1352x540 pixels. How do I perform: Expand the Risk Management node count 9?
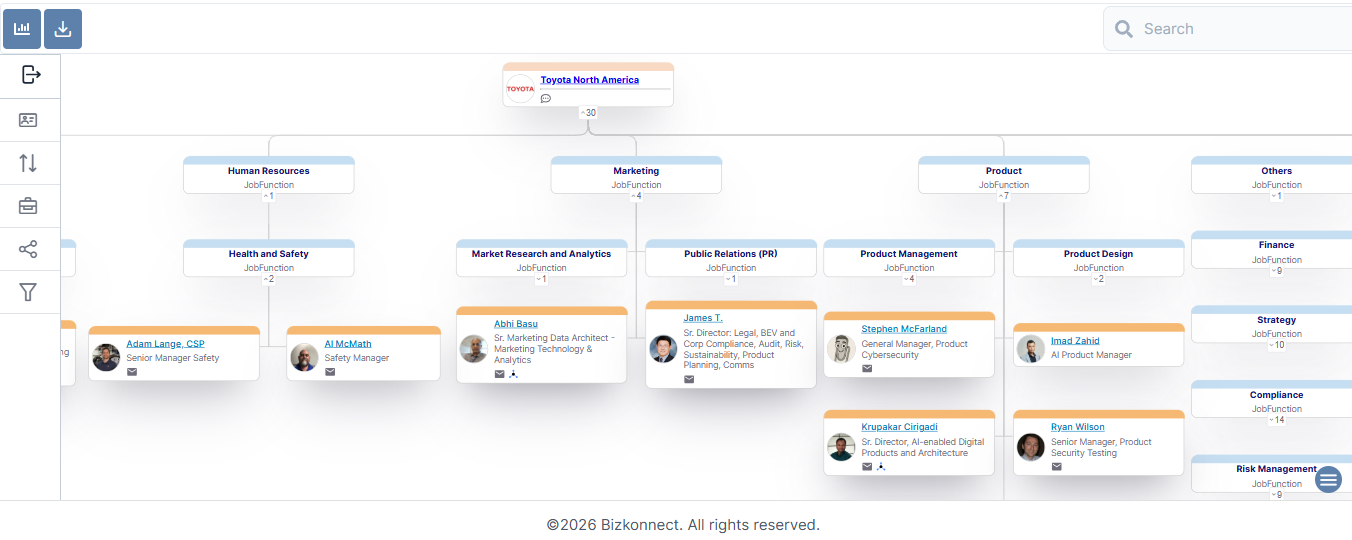1276,494
